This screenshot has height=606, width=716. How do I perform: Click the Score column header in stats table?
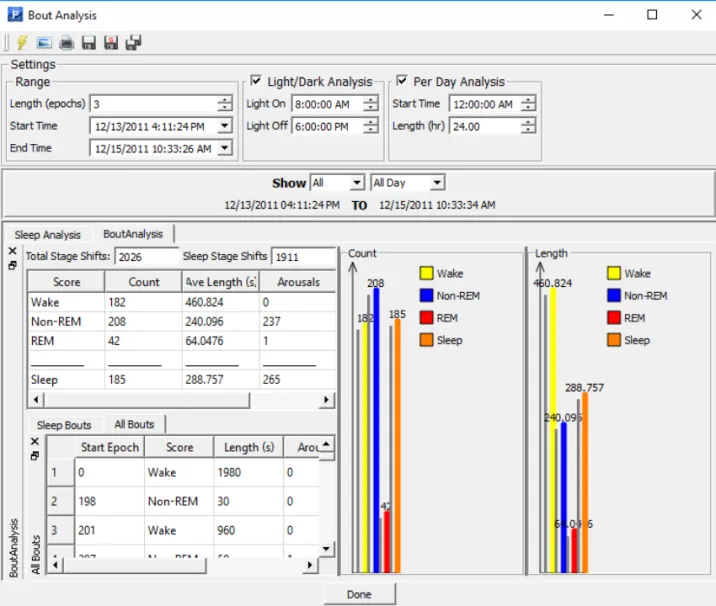coord(66,282)
